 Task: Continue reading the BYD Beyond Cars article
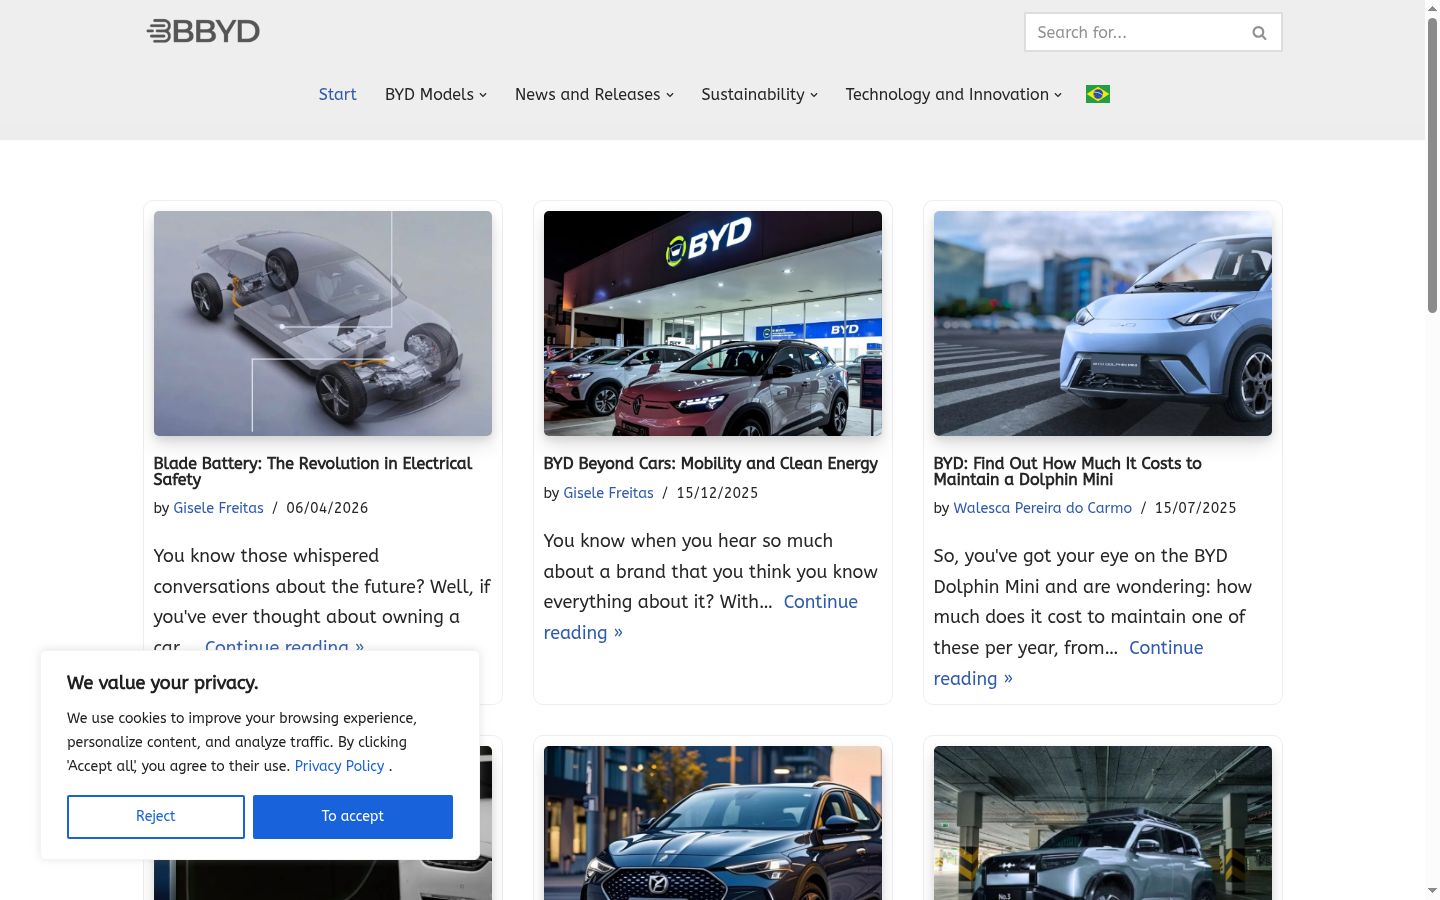pyautogui.click(x=820, y=602)
